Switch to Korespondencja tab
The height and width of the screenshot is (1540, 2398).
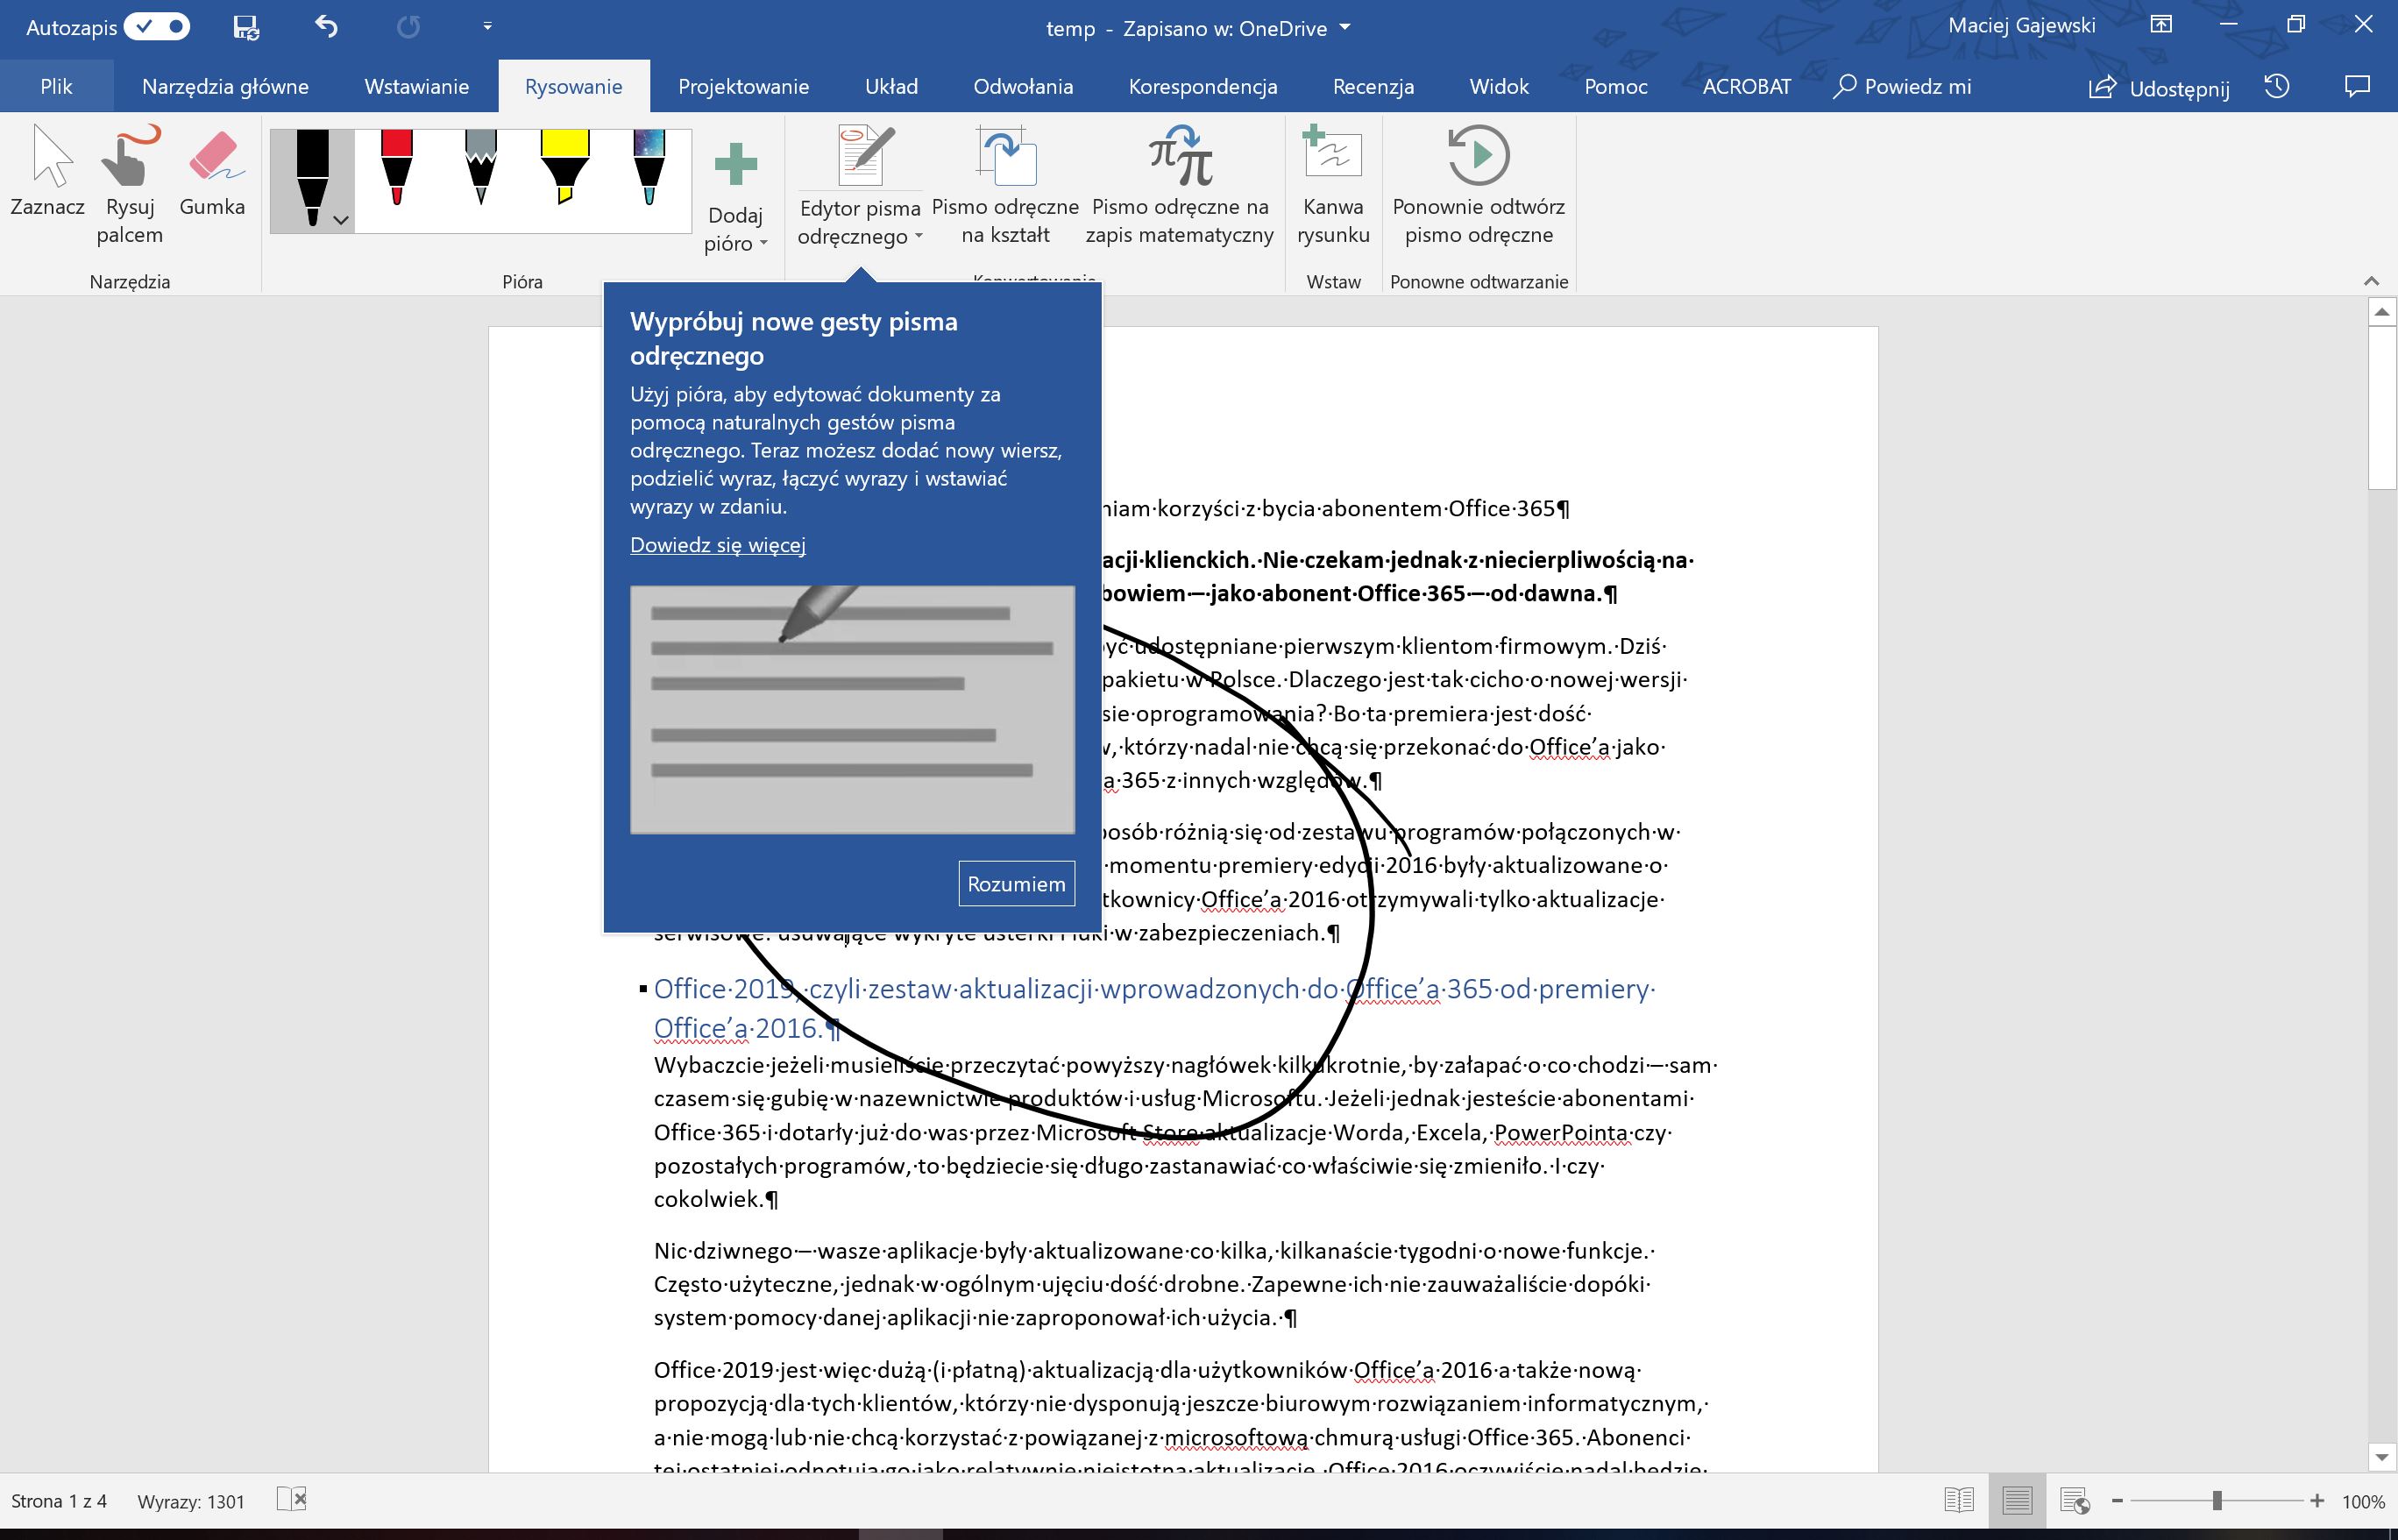tap(1203, 86)
